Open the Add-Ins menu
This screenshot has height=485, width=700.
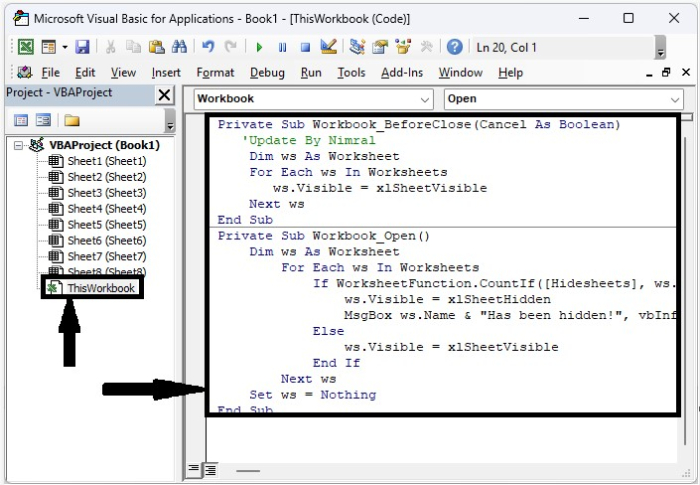[x=402, y=73]
